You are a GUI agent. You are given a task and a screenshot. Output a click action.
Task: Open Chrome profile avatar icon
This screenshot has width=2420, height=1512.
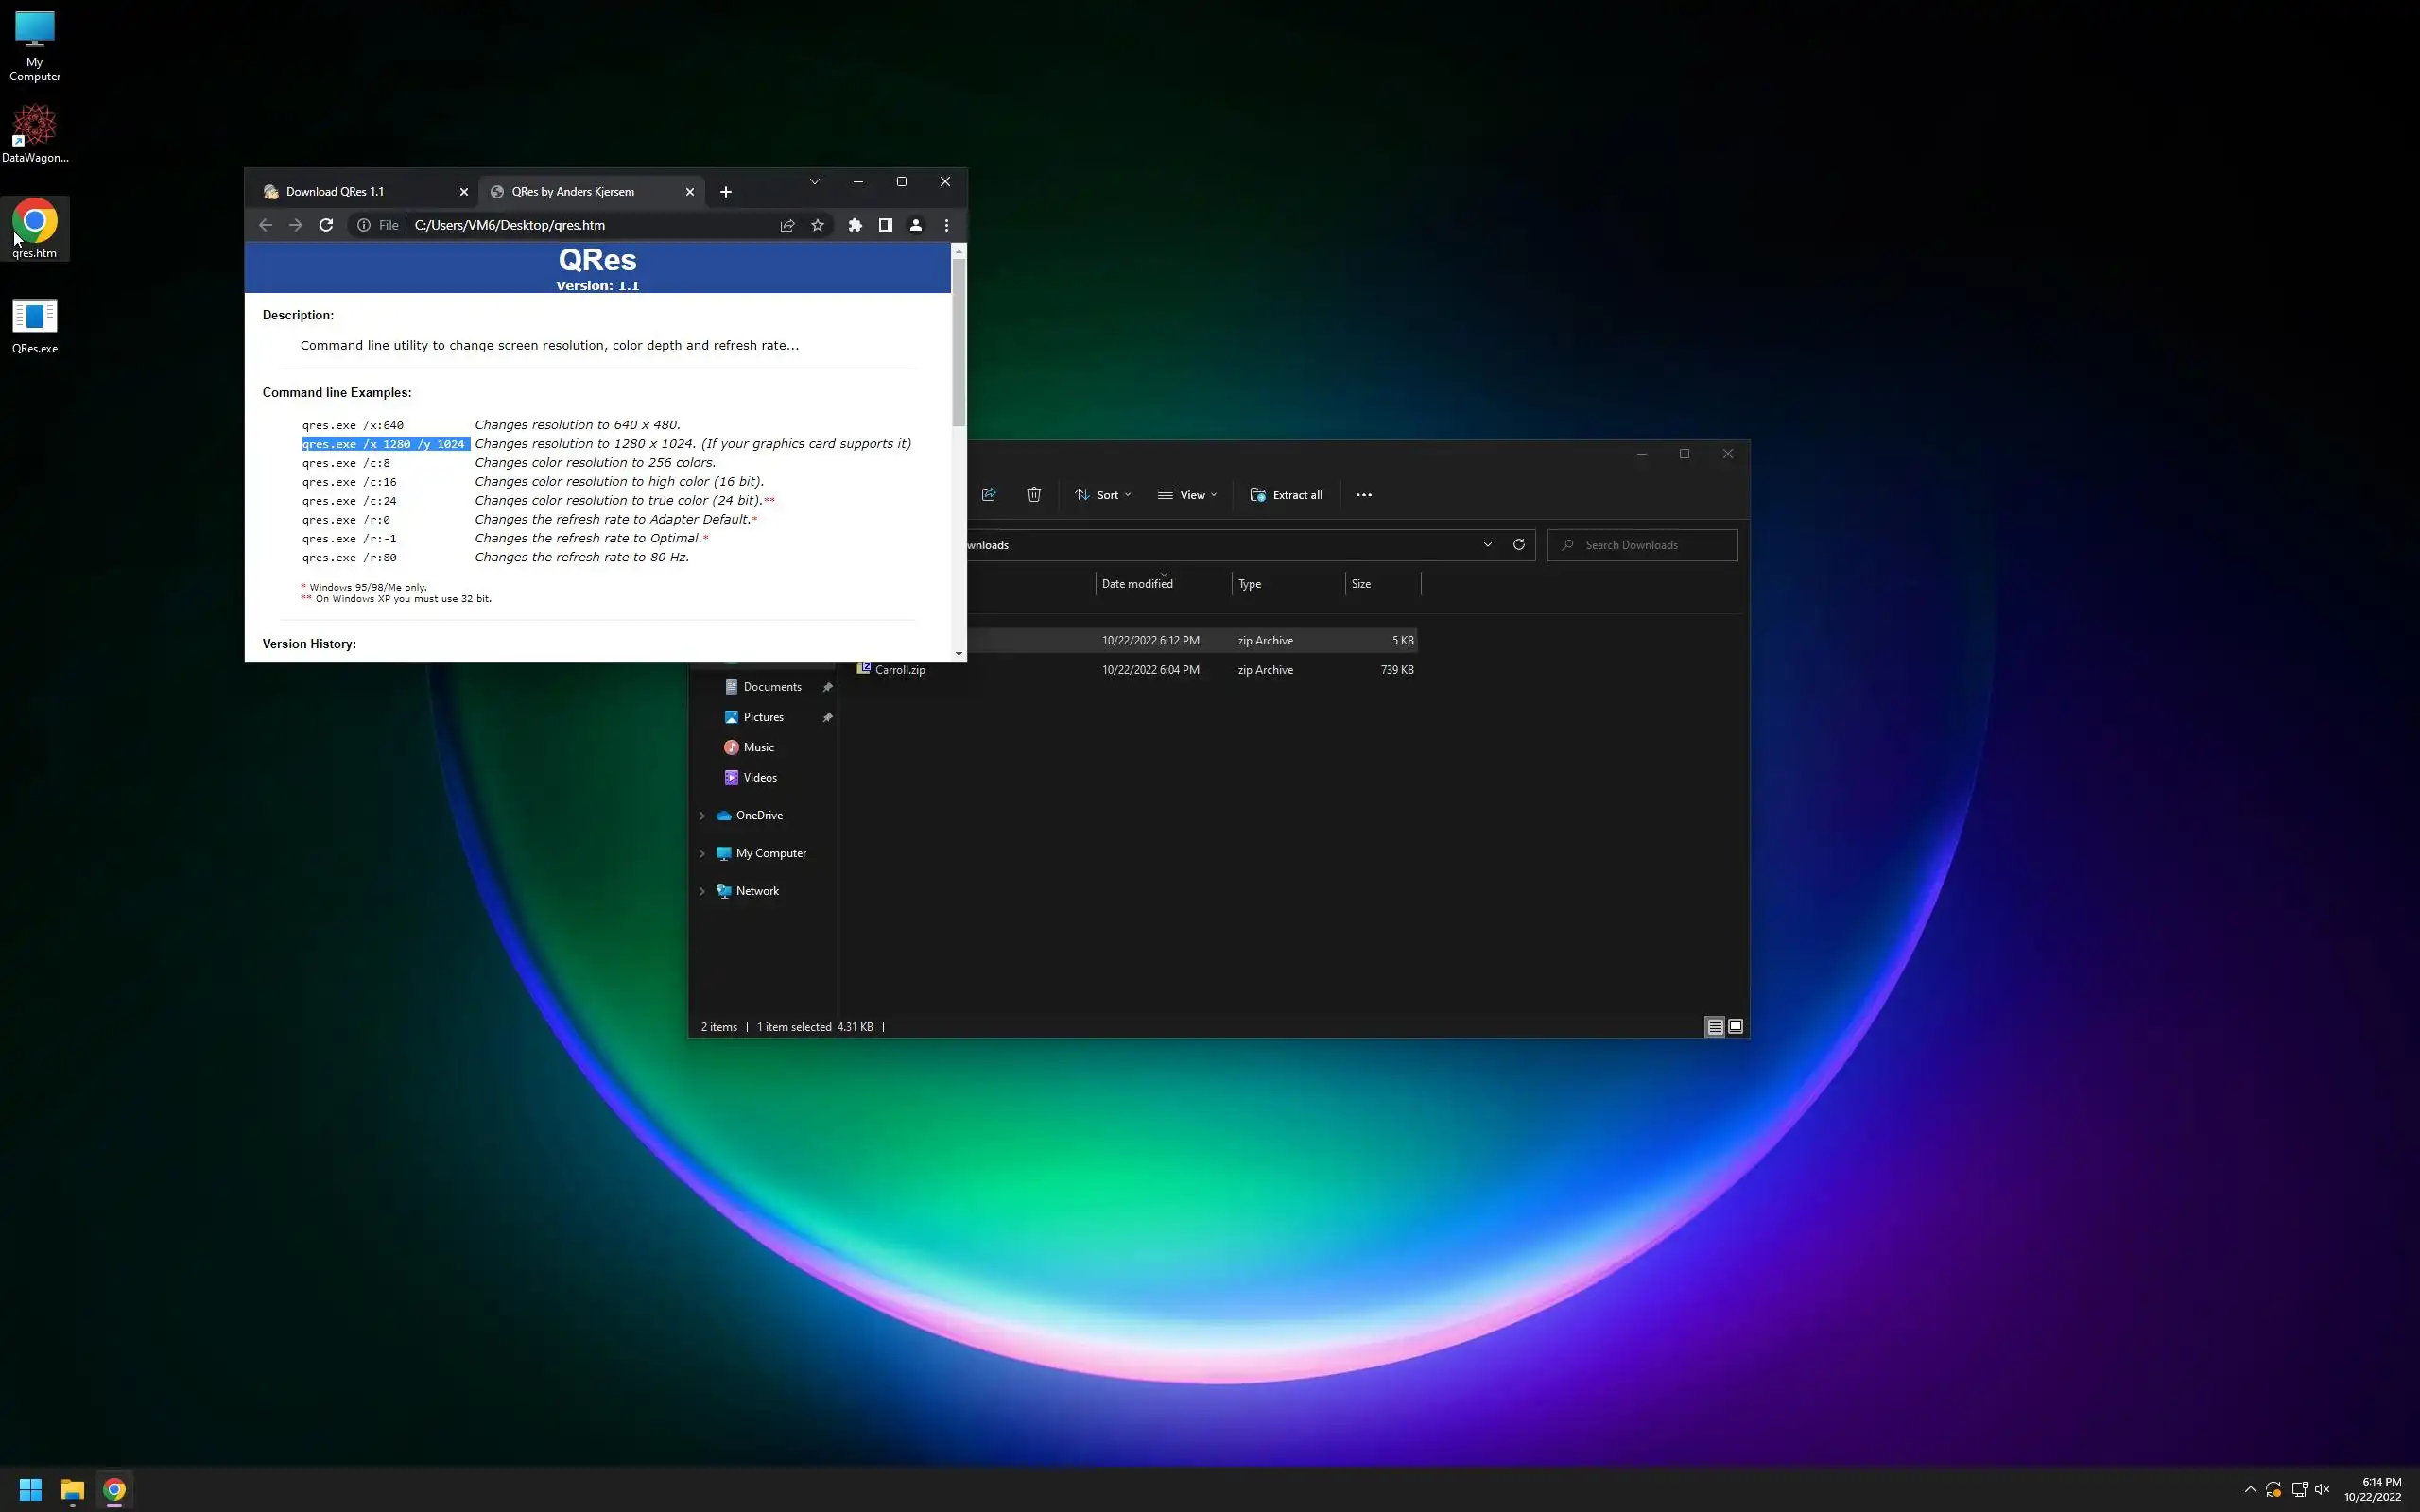tap(915, 225)
